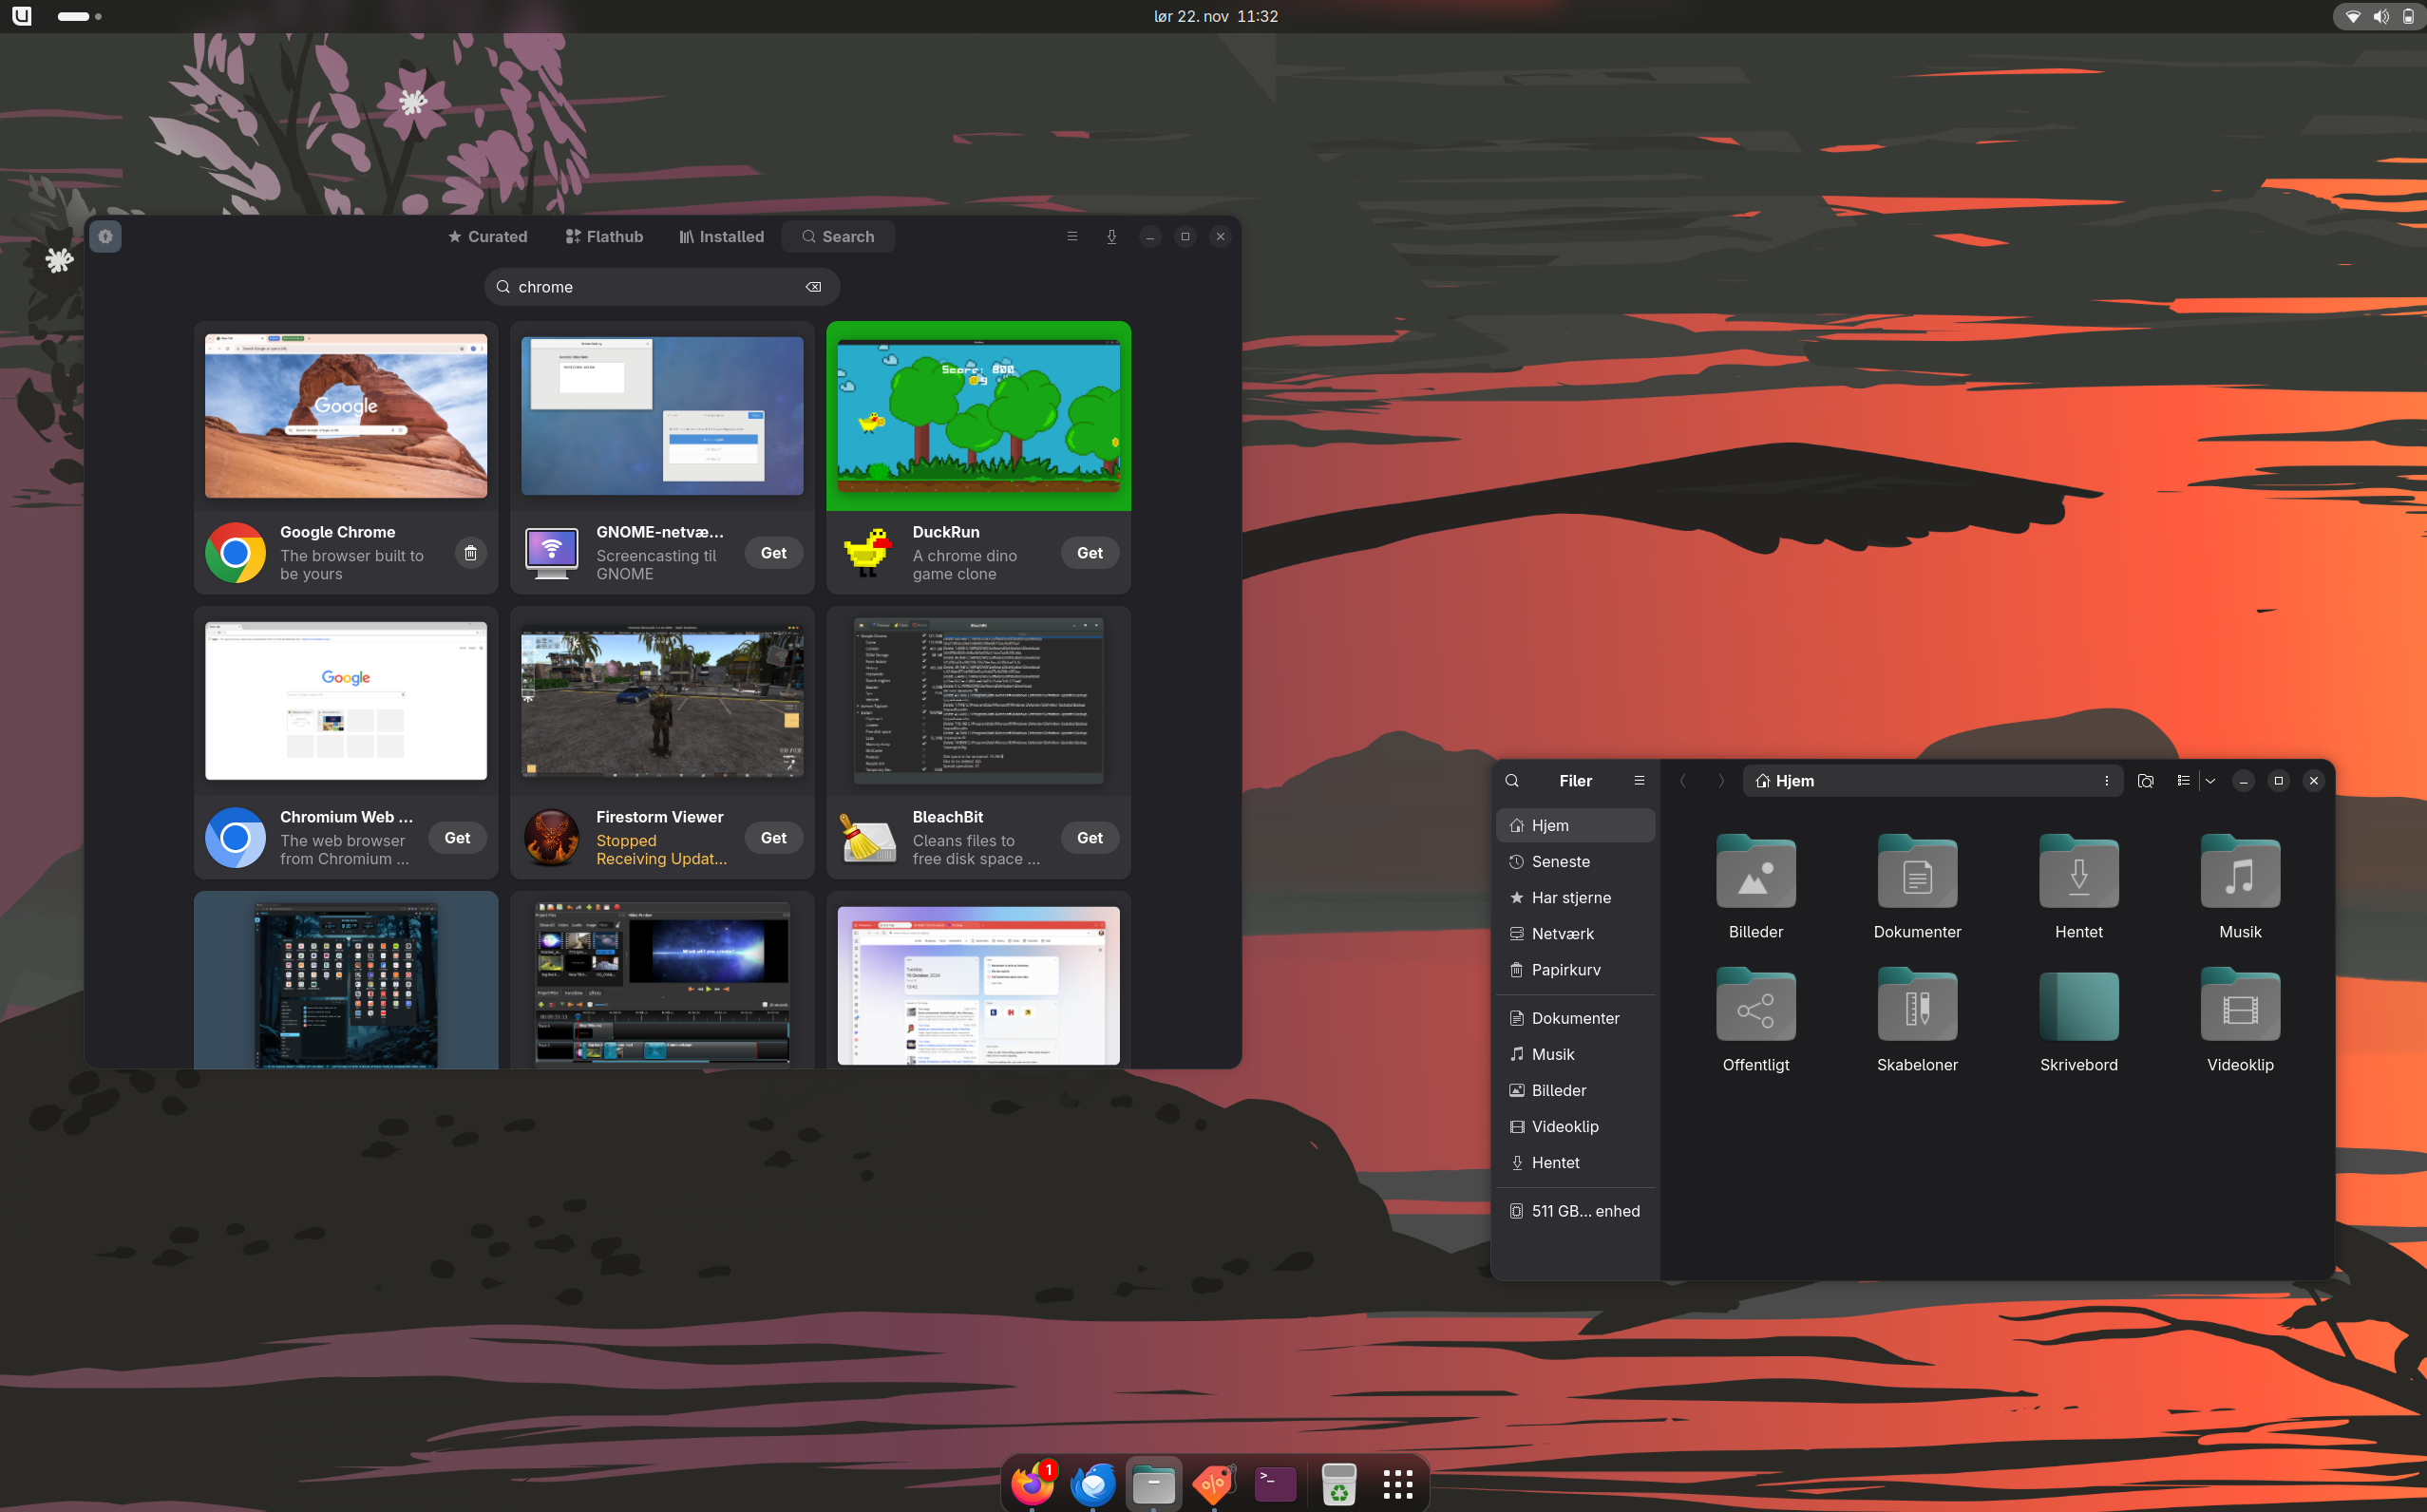Get the BleachBit app

[x=1089, y=838]
